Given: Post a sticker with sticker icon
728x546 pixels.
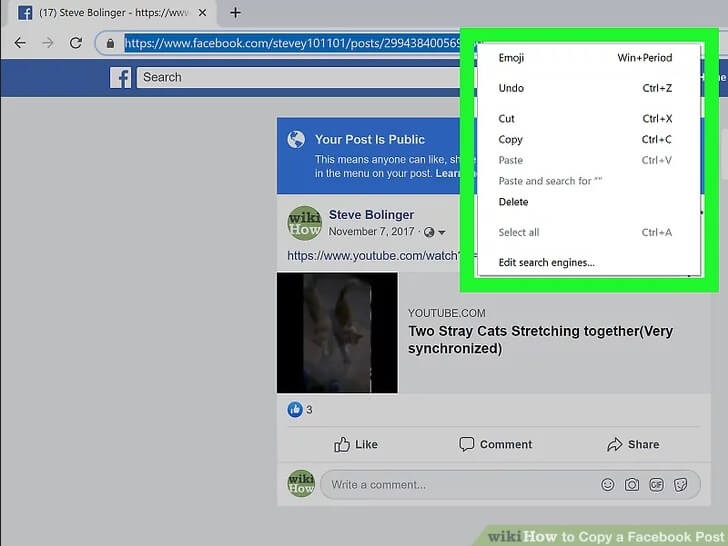Looking at the screenshot, I should [680, 485].
